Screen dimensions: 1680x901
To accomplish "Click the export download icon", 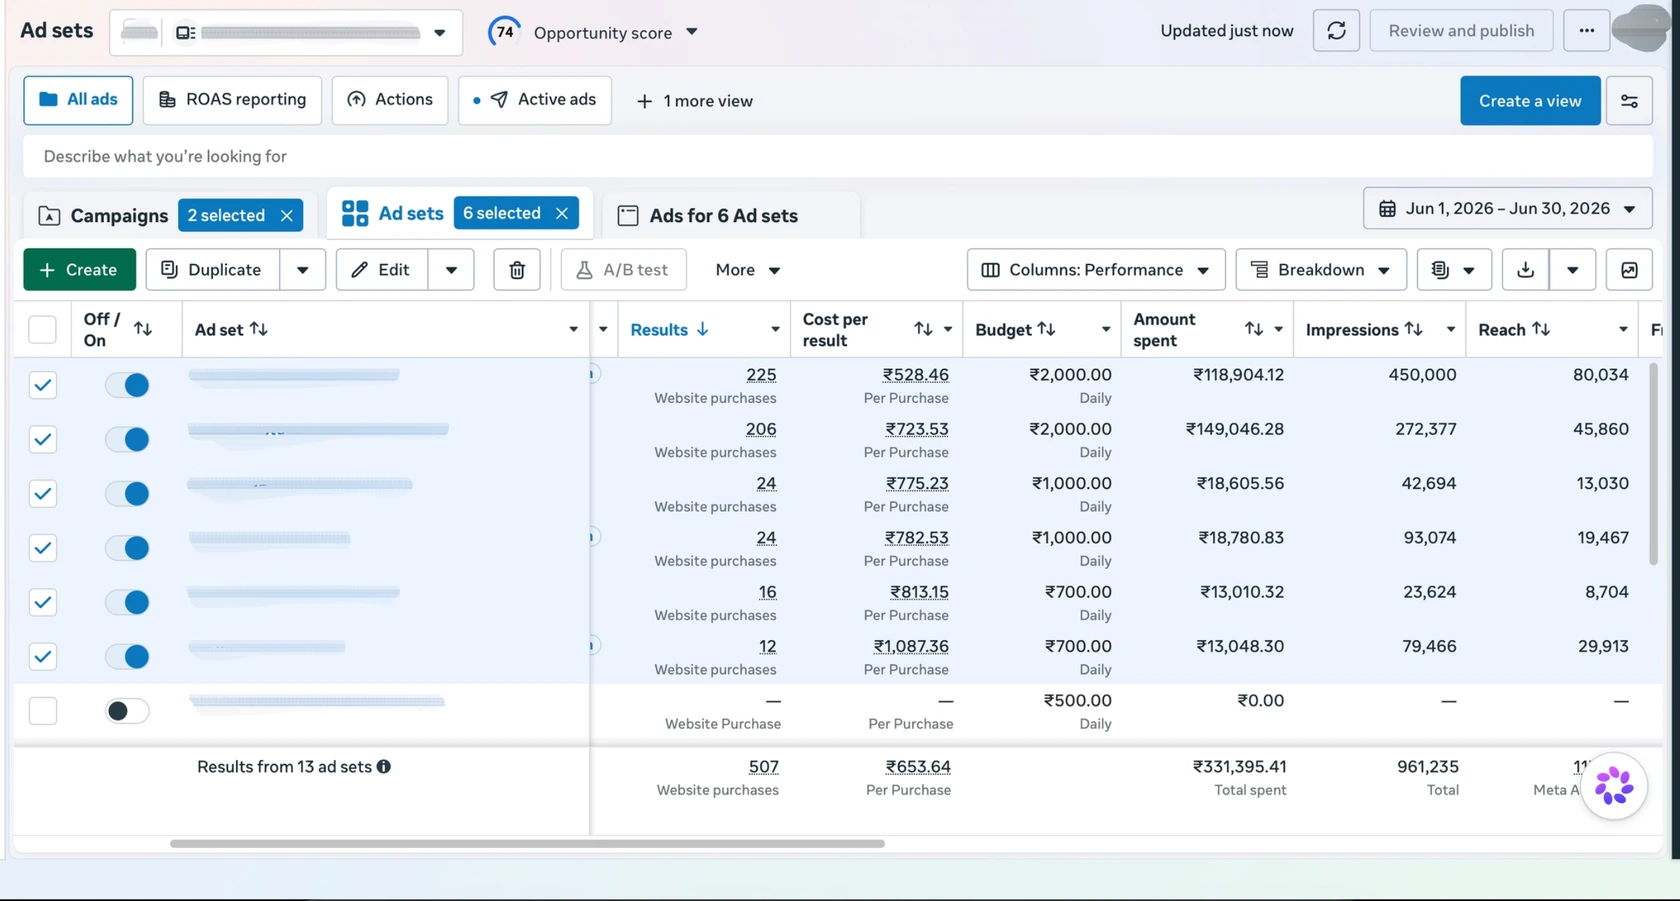I will point(1525,270).
